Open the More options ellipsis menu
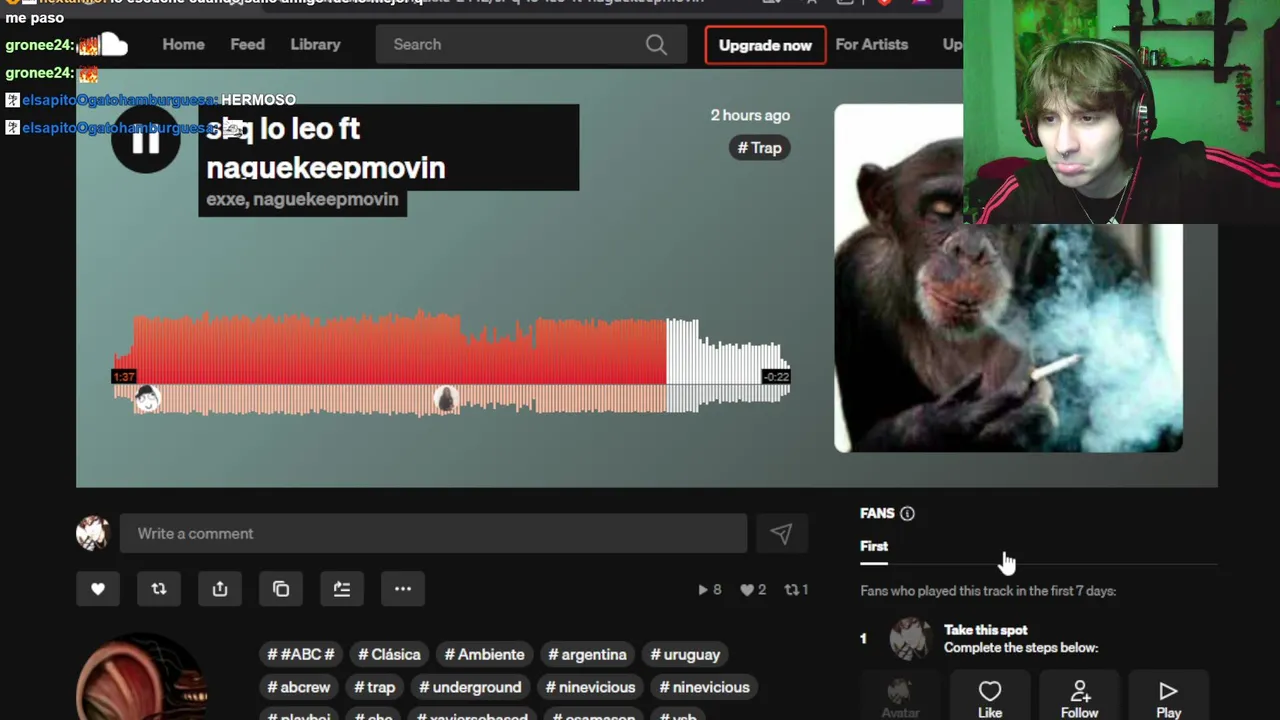This screenshot has width=1280, height=720. tap(403, 589)
